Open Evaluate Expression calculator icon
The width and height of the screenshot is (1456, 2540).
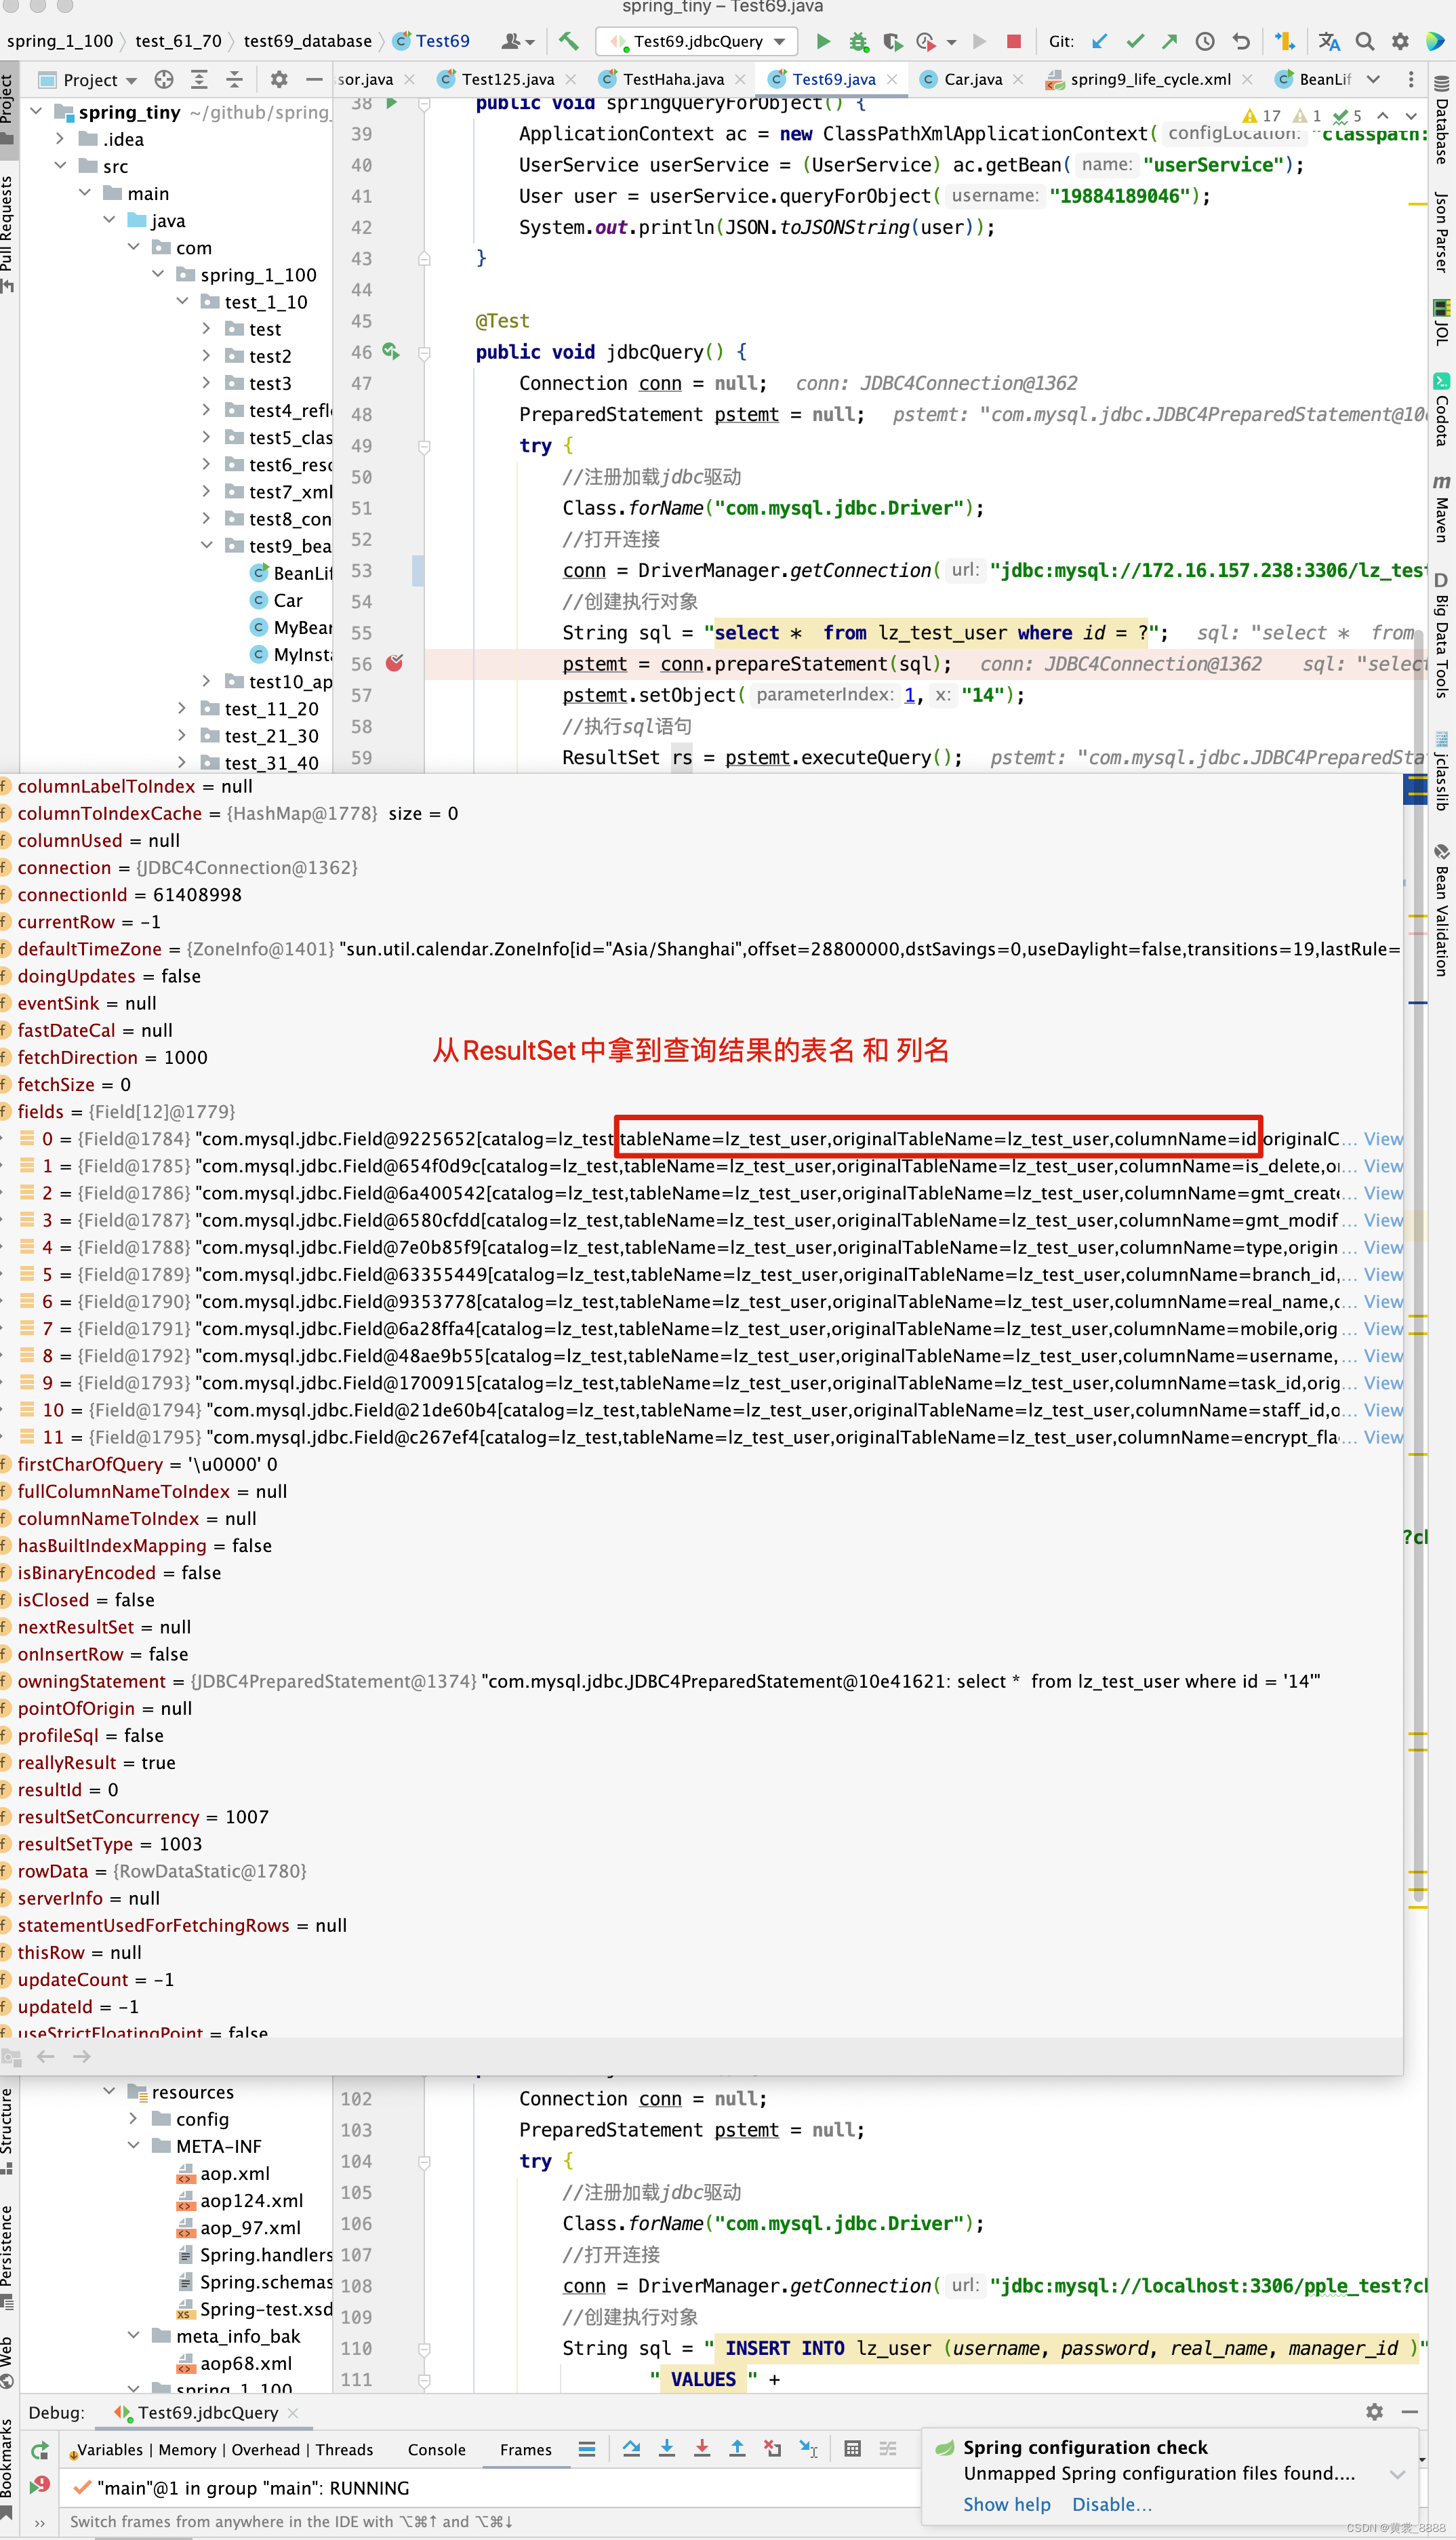852,2448
